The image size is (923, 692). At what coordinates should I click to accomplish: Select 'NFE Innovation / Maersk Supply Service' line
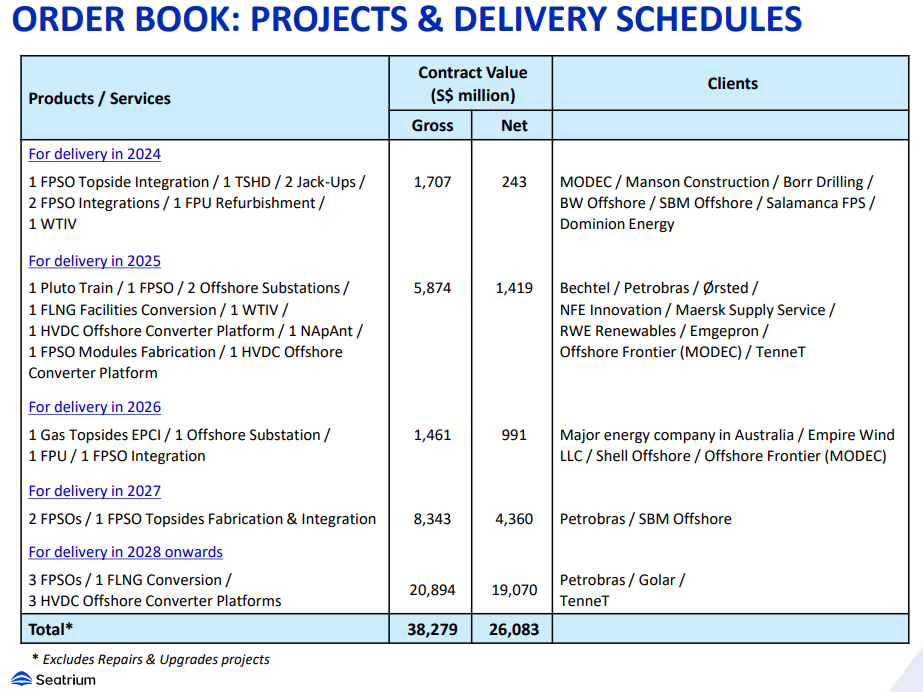point(698,310)
